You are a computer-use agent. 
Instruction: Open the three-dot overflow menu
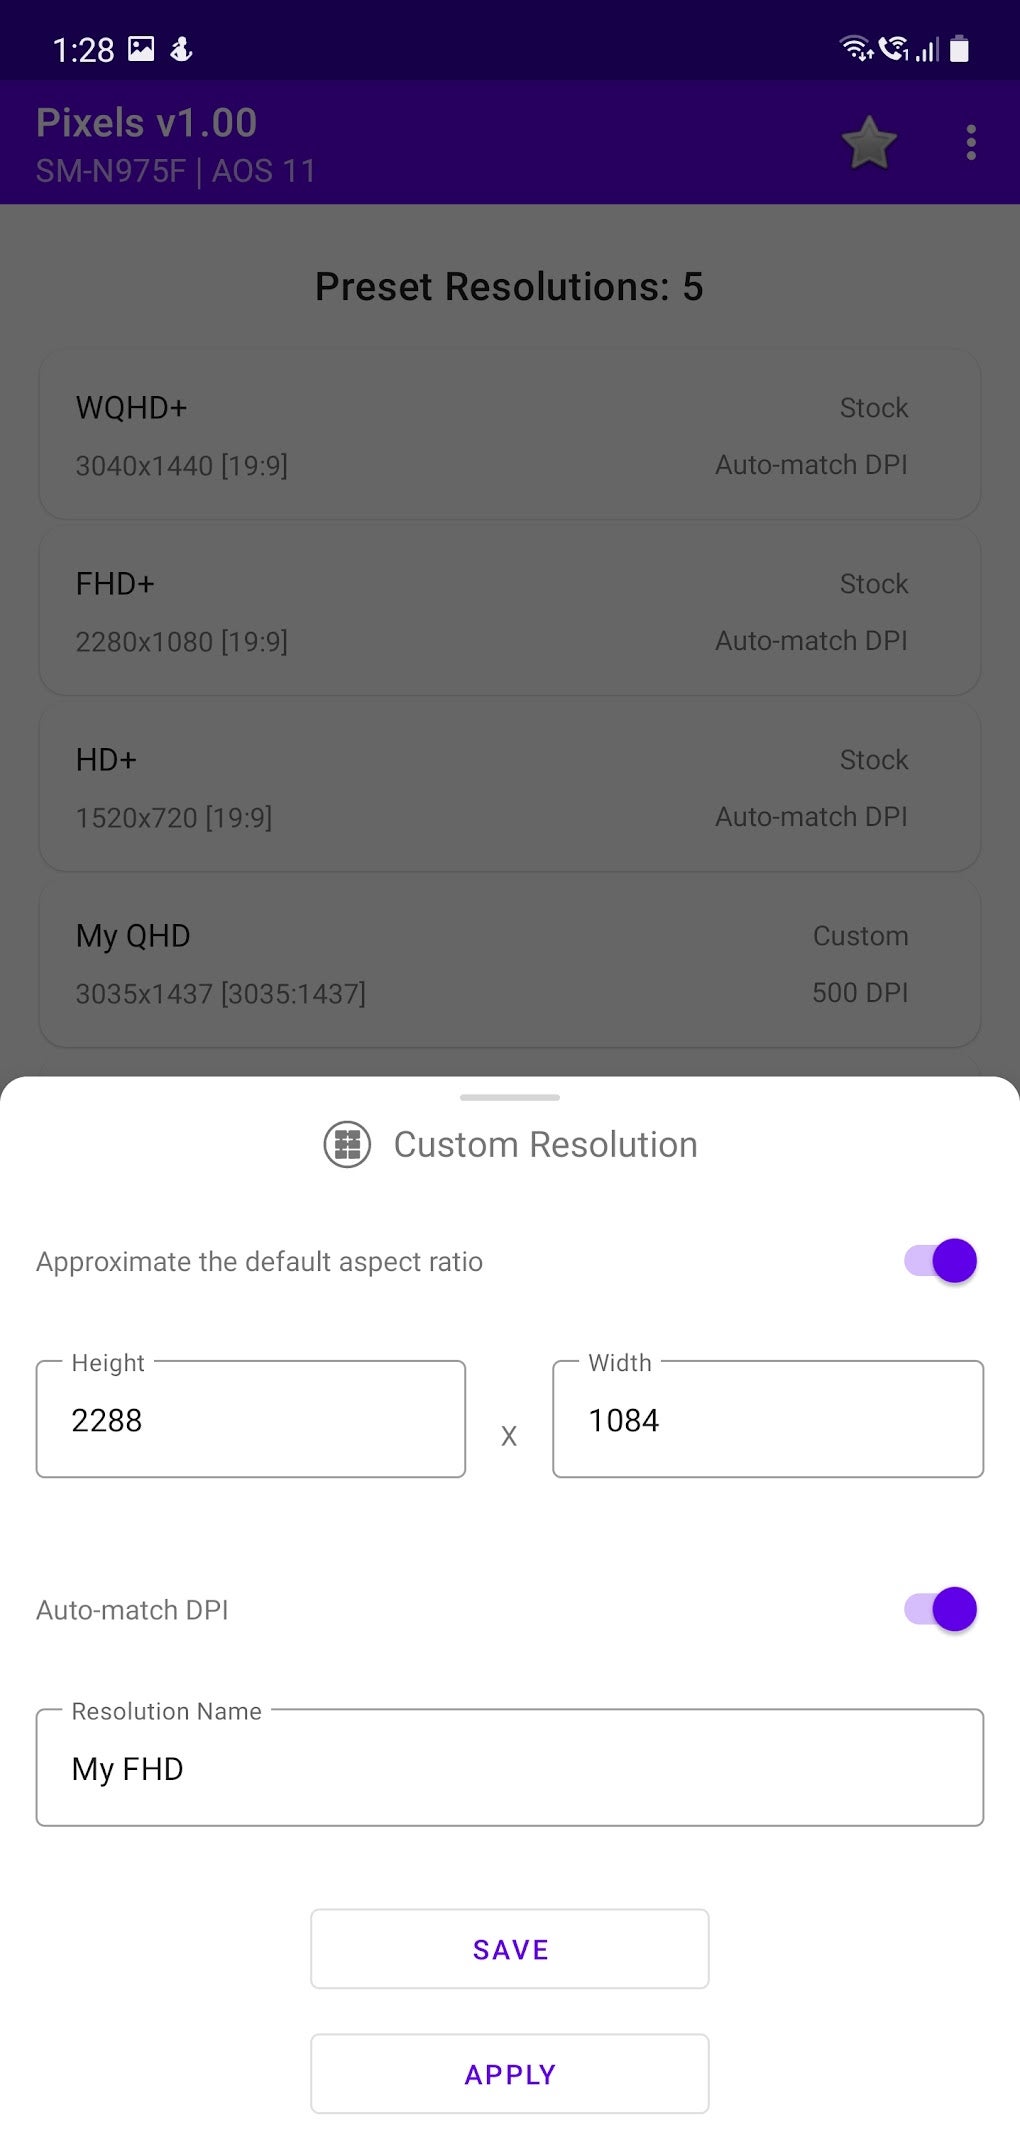coord(970,143)
